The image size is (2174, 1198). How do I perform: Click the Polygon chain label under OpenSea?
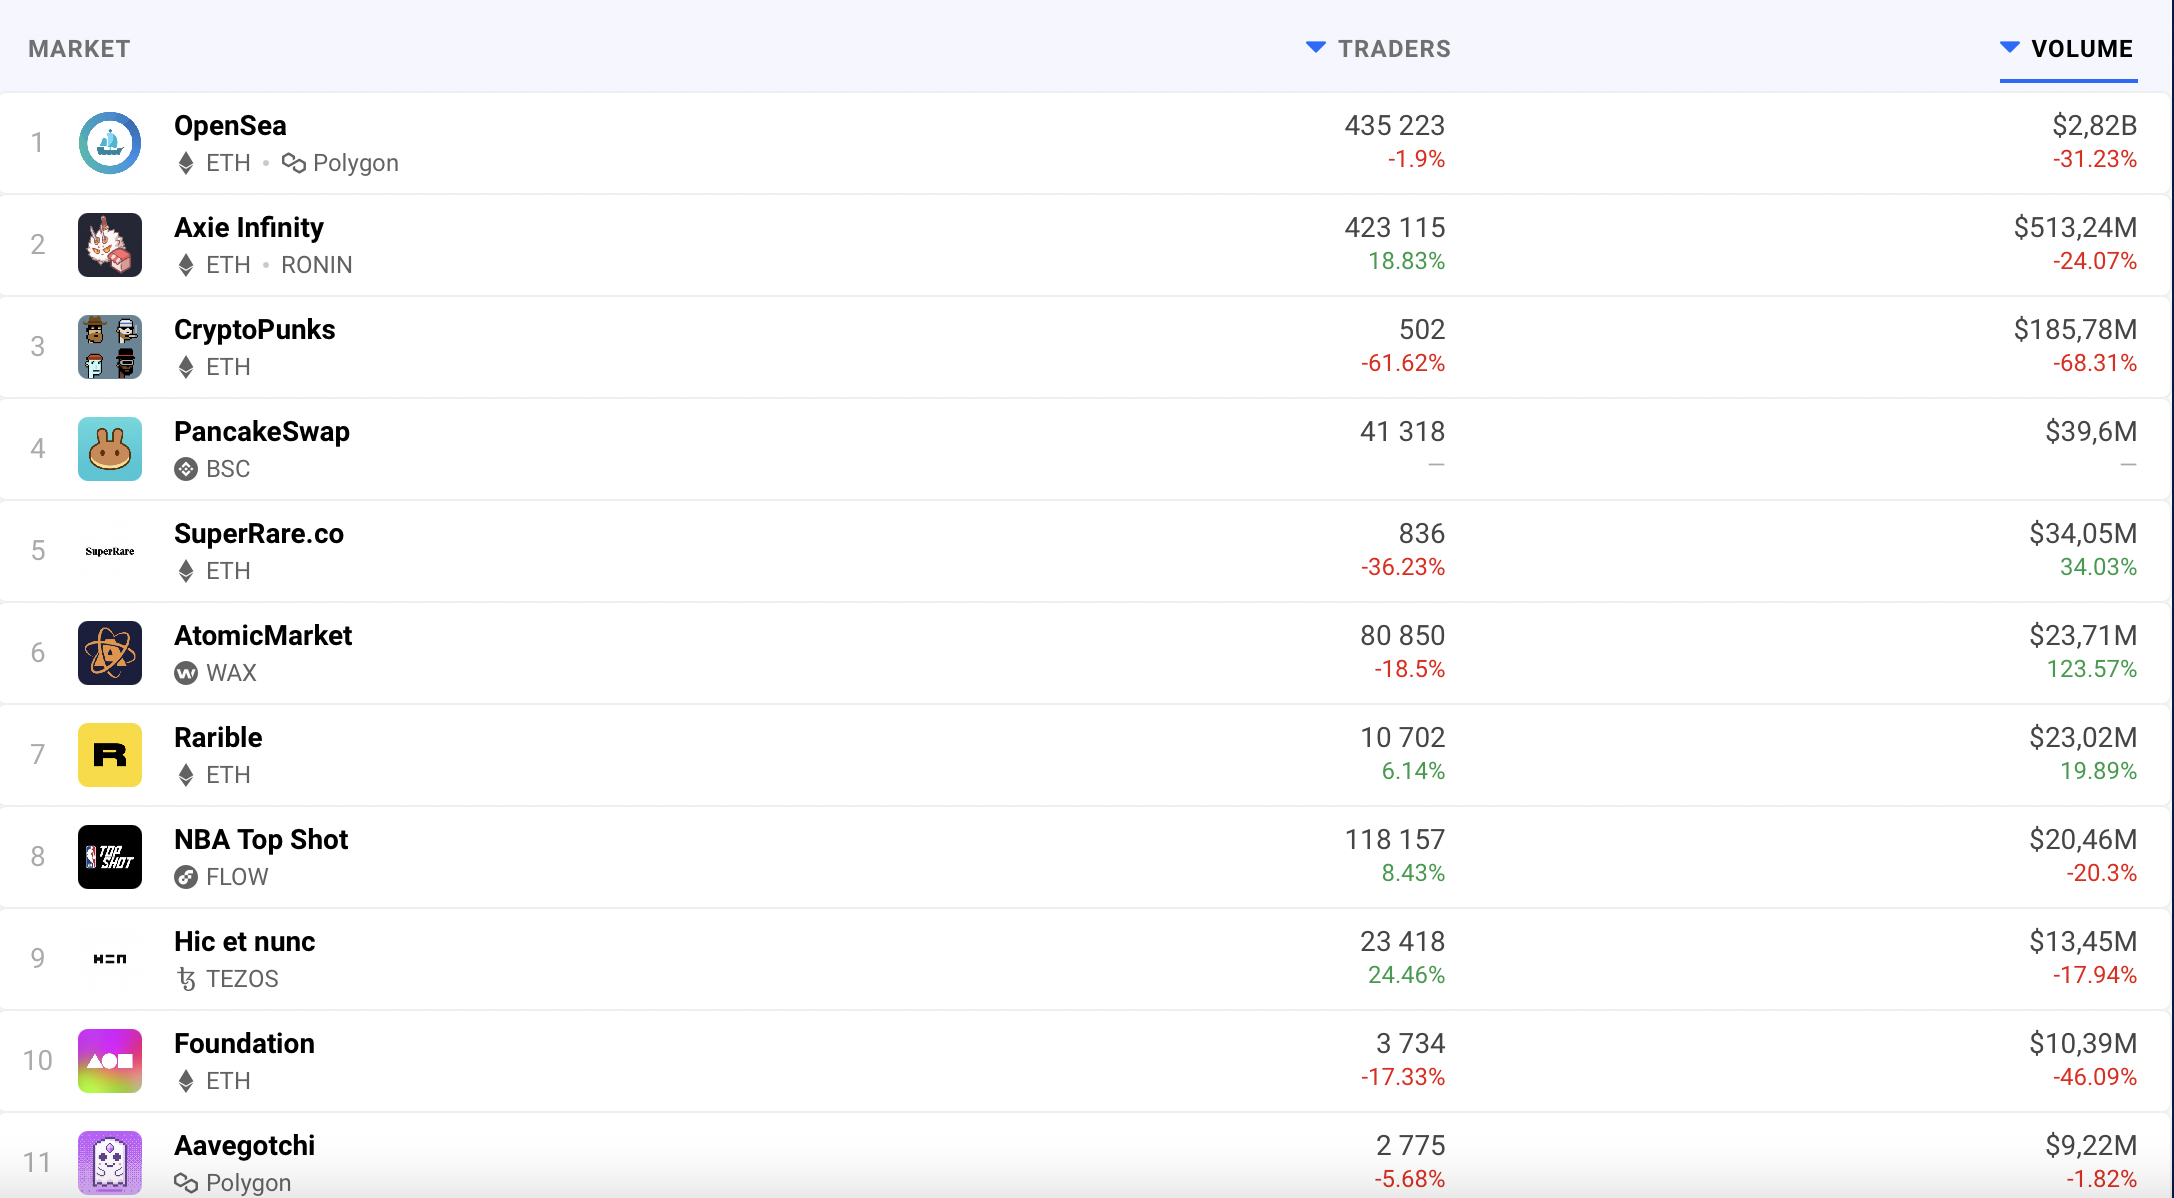coord(354,163)
